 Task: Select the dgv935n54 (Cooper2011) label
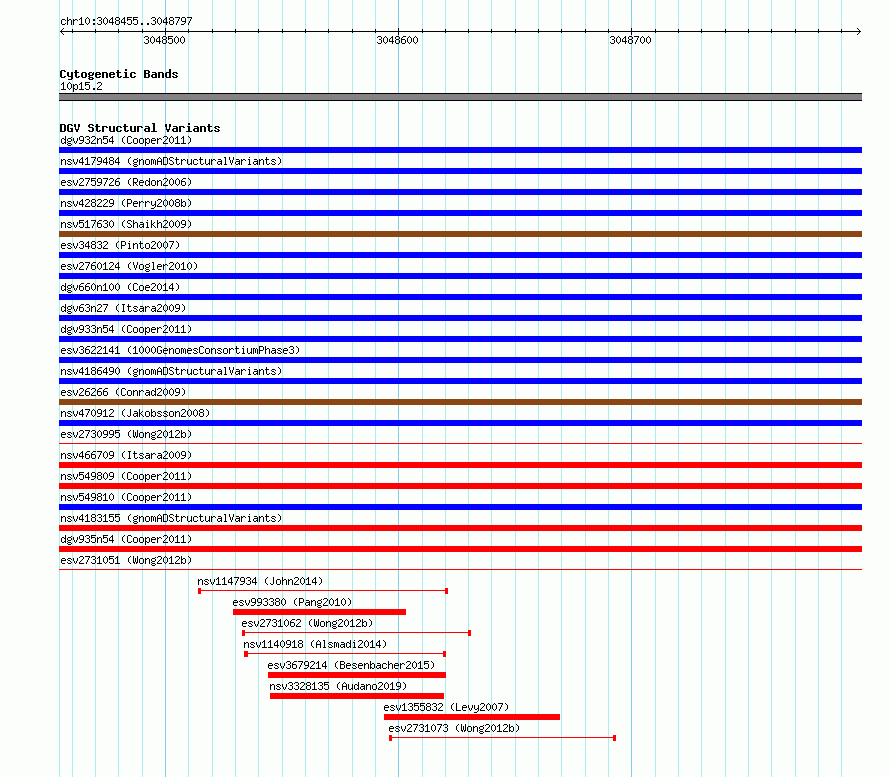[x=126, y=539]
